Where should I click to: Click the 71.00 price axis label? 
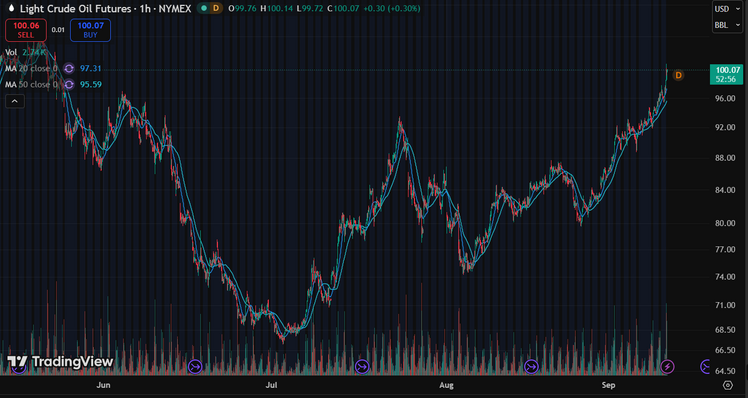[x=724, y=305]
